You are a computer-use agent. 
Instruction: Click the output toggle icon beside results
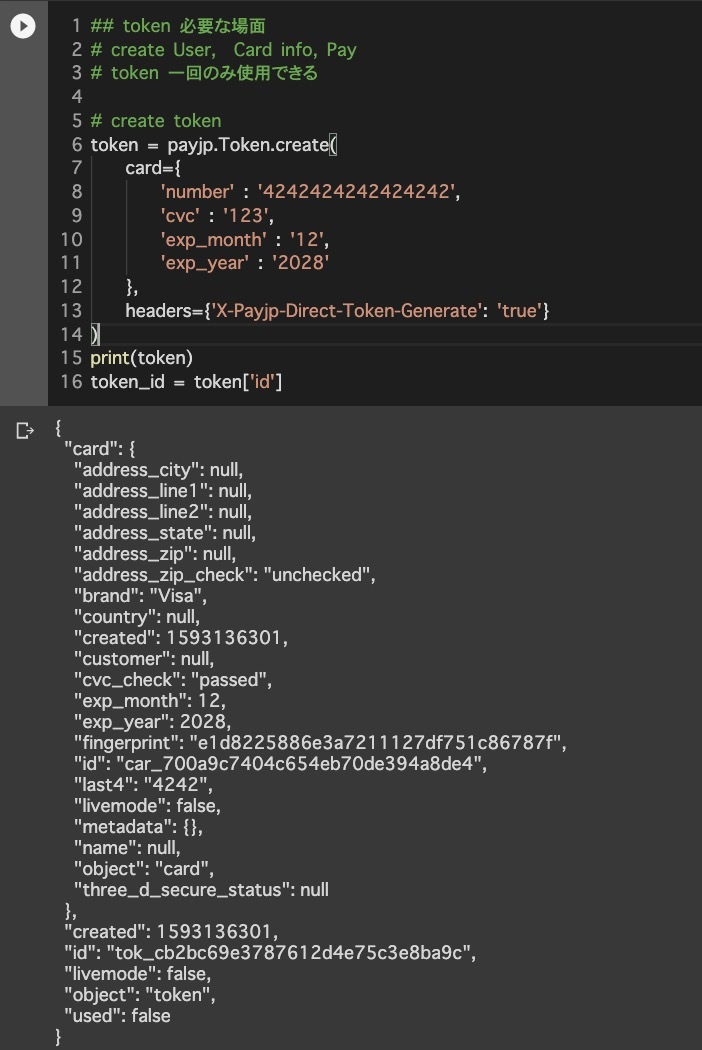coord(25,431)
